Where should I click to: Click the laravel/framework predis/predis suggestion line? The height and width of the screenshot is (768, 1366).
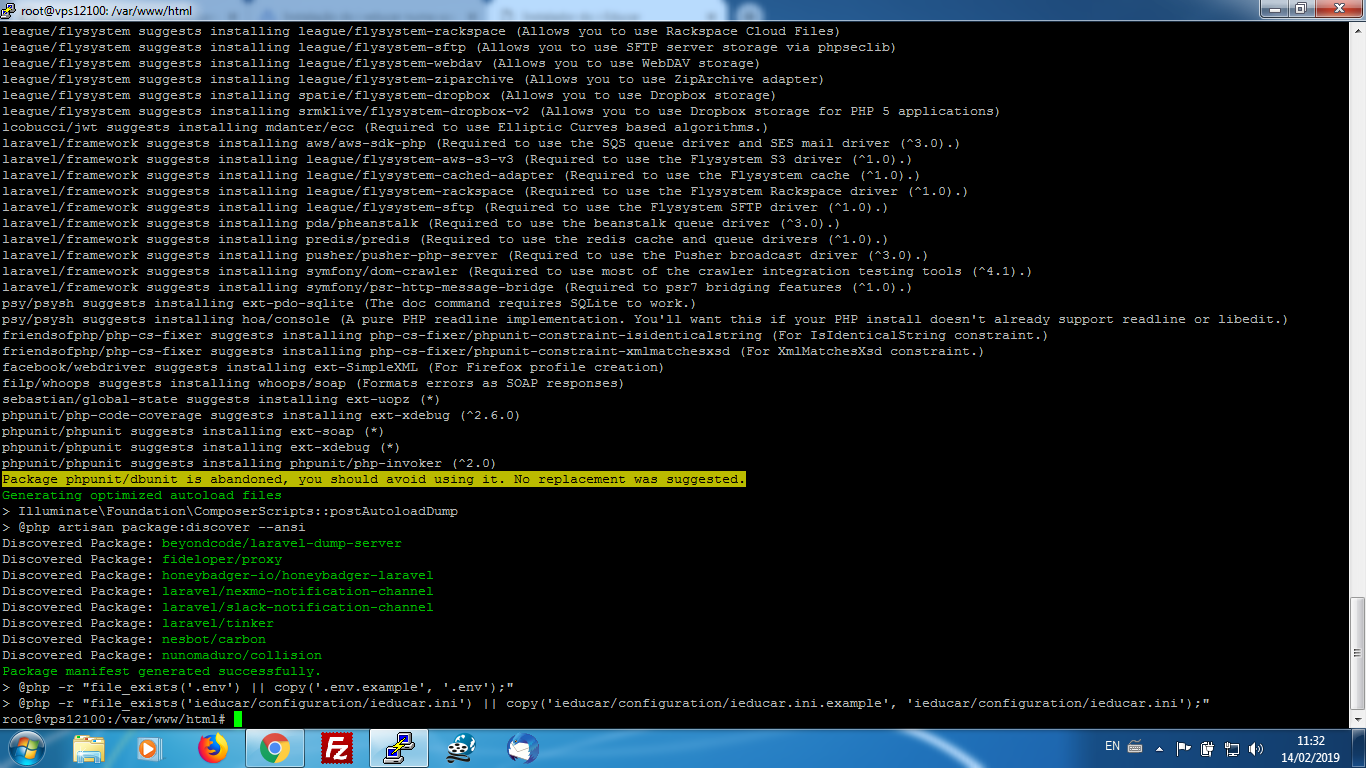pyautogui.click(x=446, y=239)
